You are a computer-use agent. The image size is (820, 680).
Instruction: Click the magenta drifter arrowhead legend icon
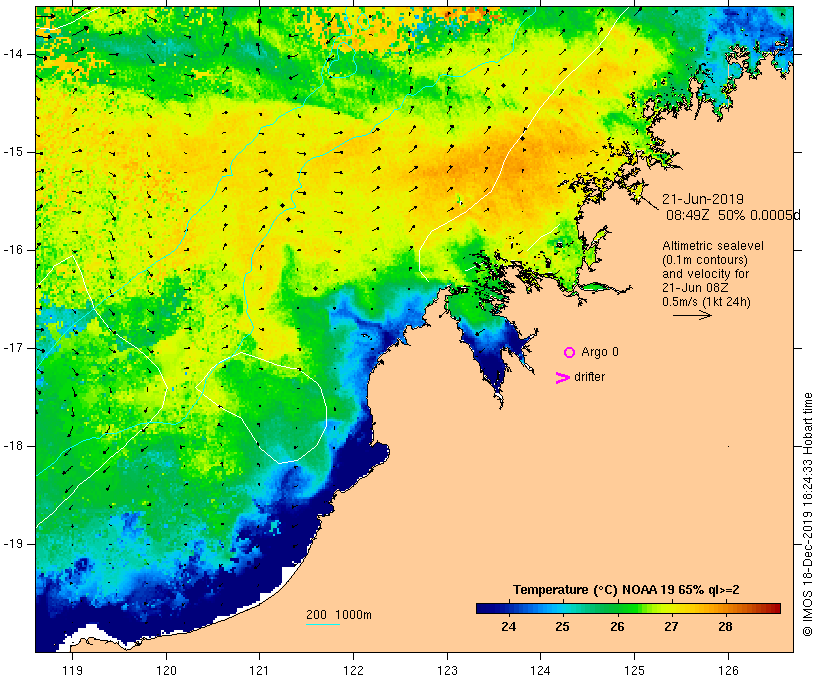click(x=562, y=378)
